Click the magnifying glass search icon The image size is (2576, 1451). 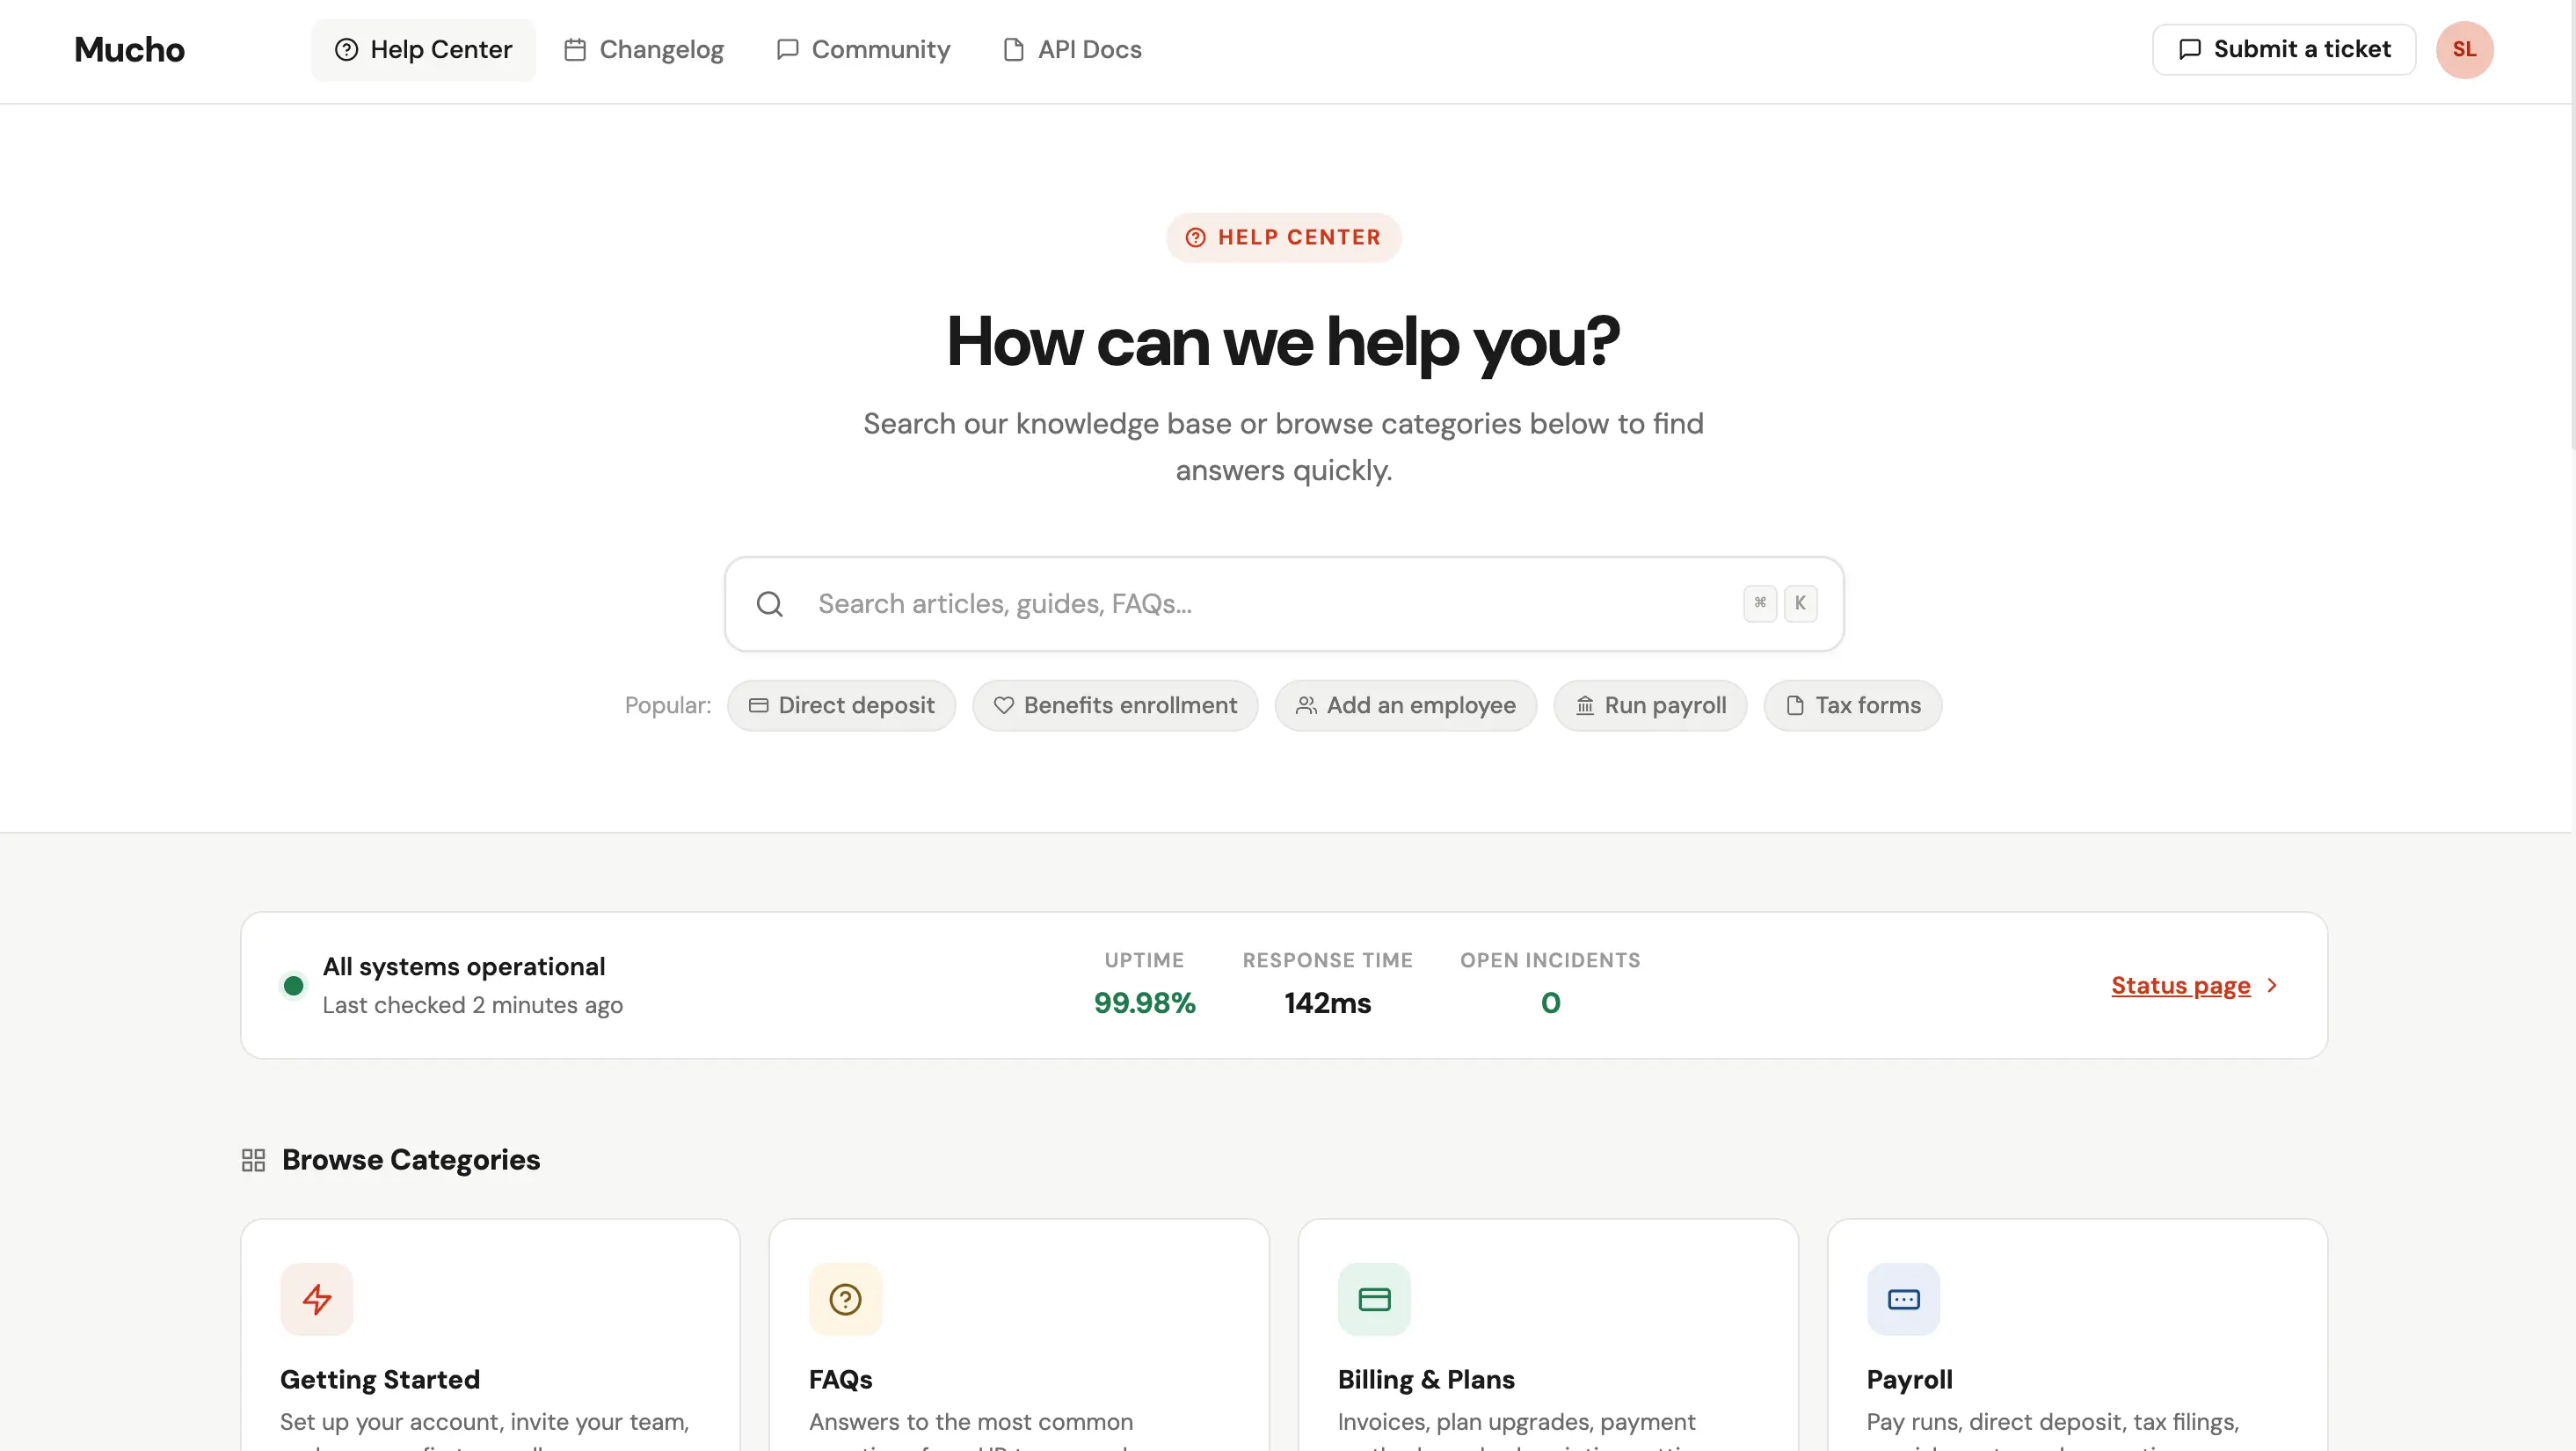pos(769,603)
